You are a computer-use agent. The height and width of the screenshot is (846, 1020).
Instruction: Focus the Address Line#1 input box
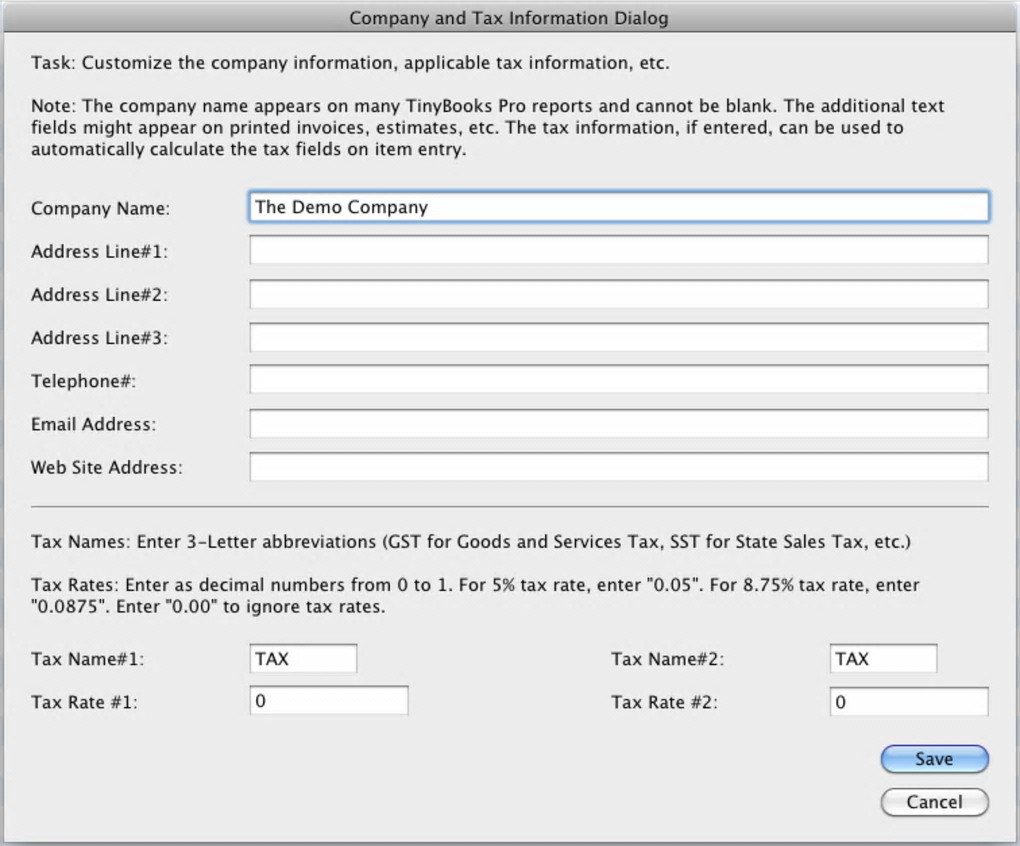coord(618,250)
